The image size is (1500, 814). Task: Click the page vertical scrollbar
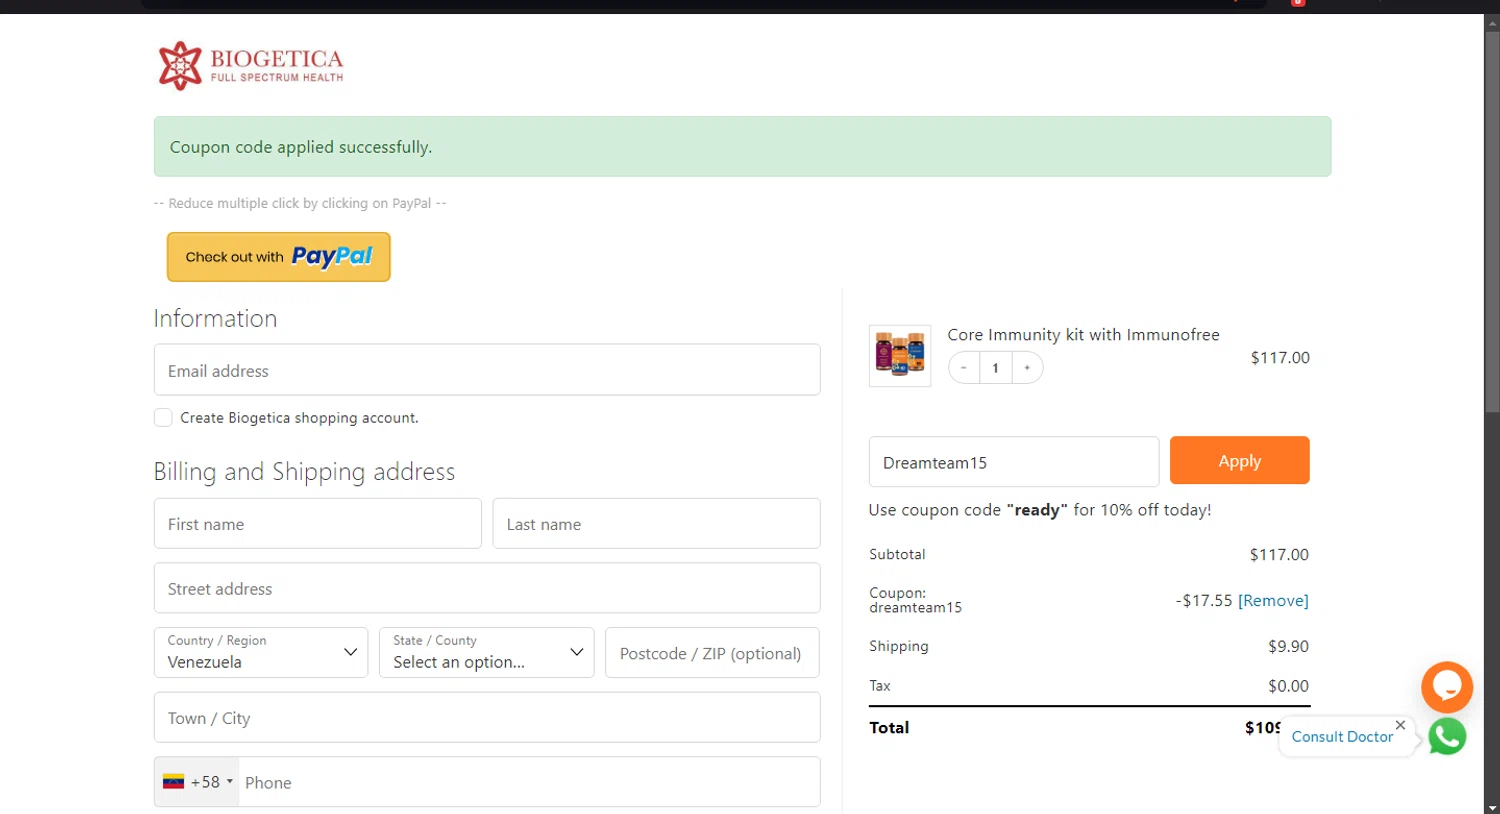[x=1492, y=220]
